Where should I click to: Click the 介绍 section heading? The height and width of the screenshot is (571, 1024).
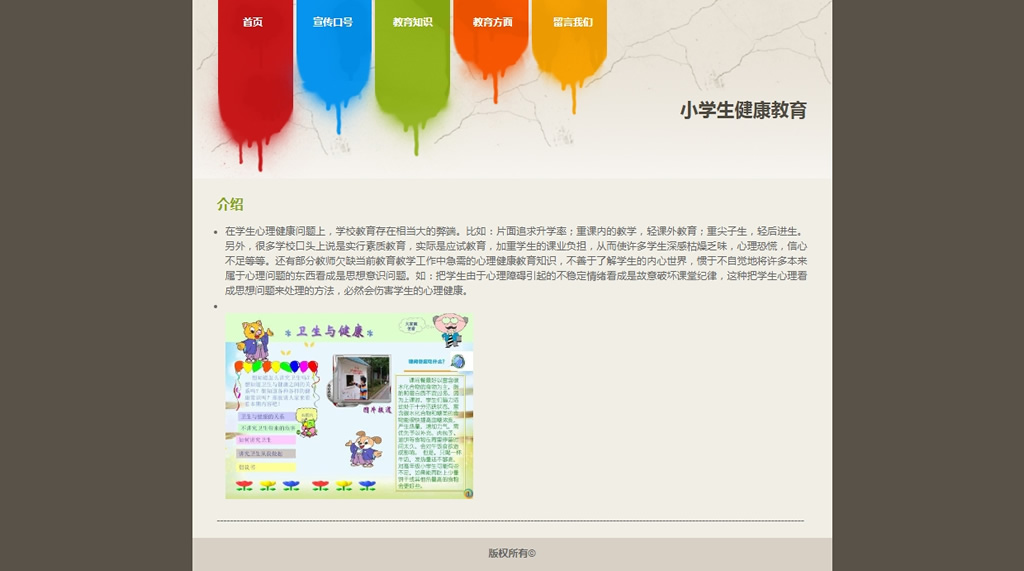[230, 204]
